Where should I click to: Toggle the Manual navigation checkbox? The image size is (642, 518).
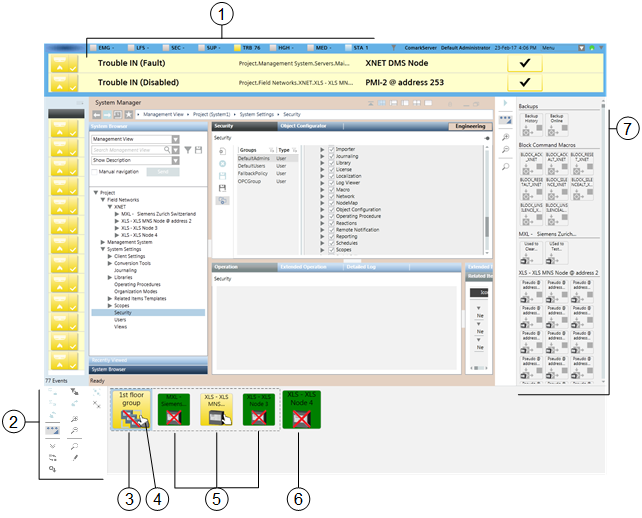96,172
